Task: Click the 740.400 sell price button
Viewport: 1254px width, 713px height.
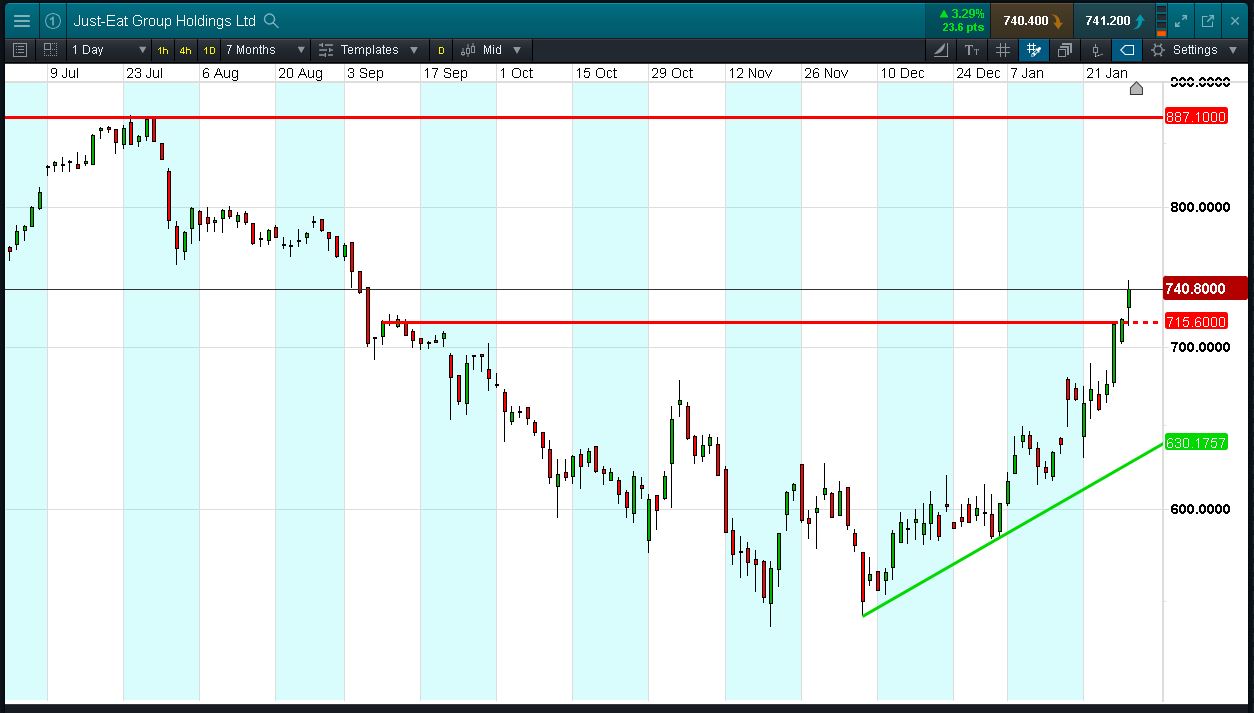Action: click(x=1031, y=21)
